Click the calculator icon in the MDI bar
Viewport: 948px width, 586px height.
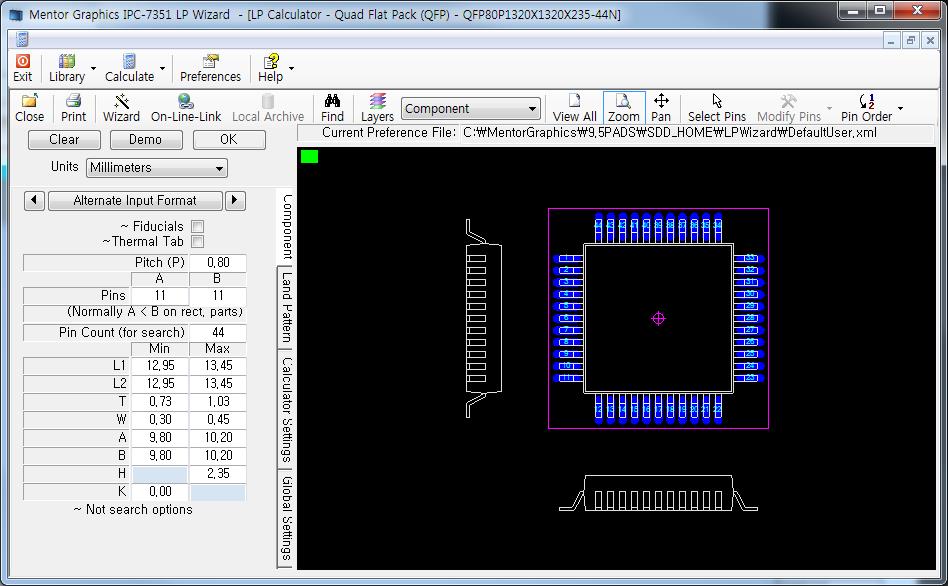pos(22,40)
